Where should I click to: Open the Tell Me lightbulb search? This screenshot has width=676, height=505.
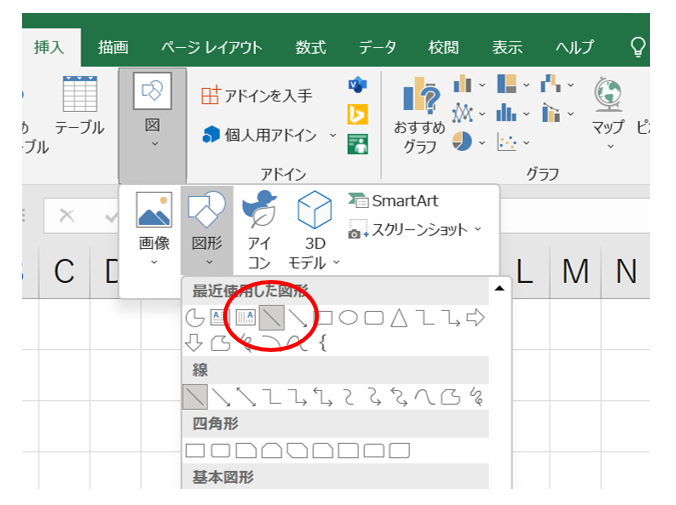[638, 47]
